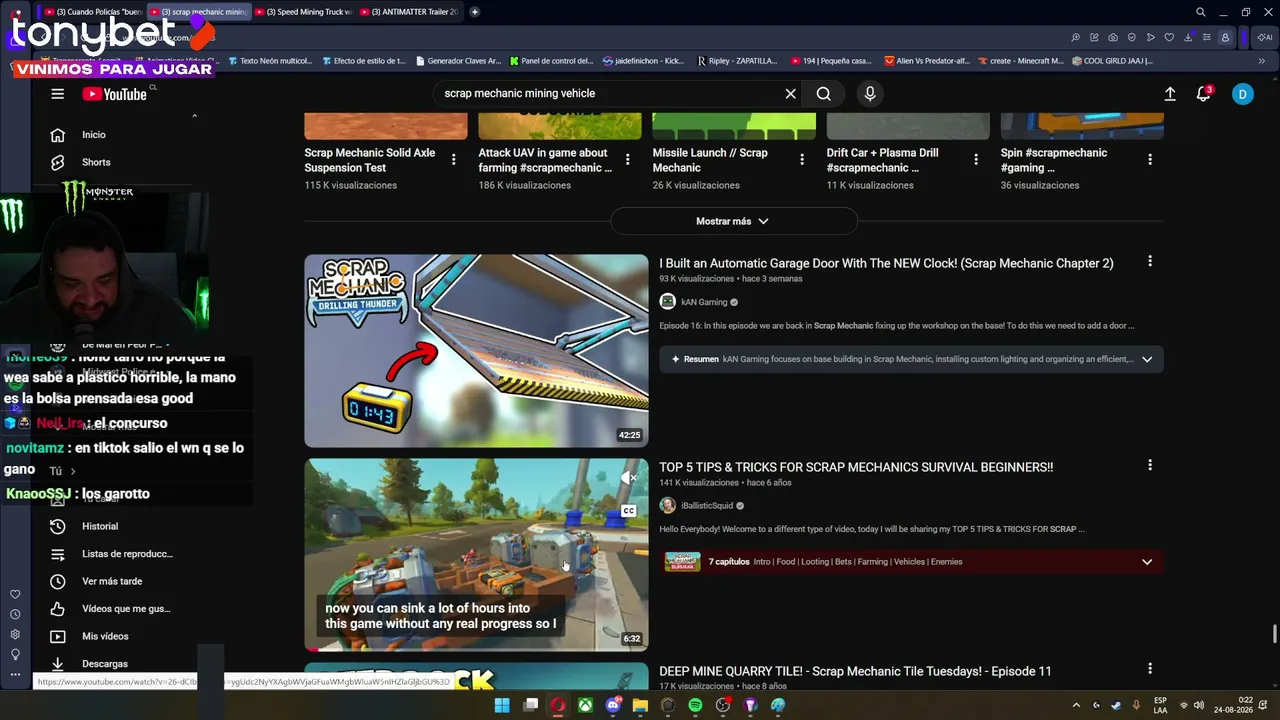
Task: Open the account avatar D
Action: (1242, 94)
